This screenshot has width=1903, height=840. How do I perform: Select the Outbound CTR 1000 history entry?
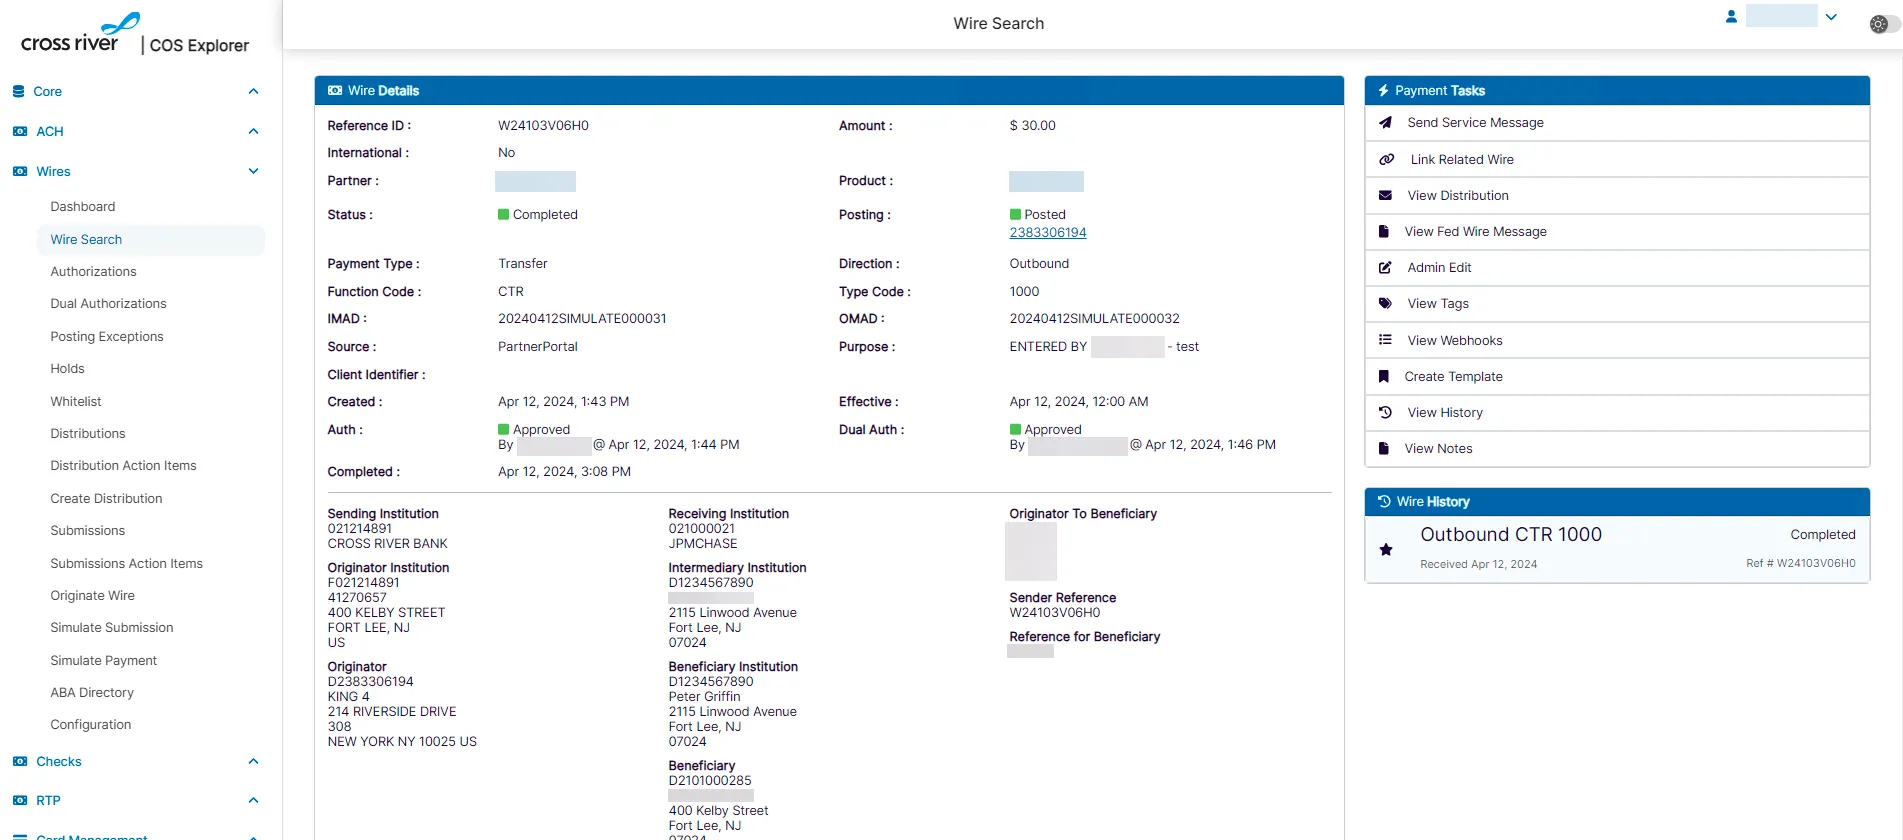click(x=1617, y=549)
